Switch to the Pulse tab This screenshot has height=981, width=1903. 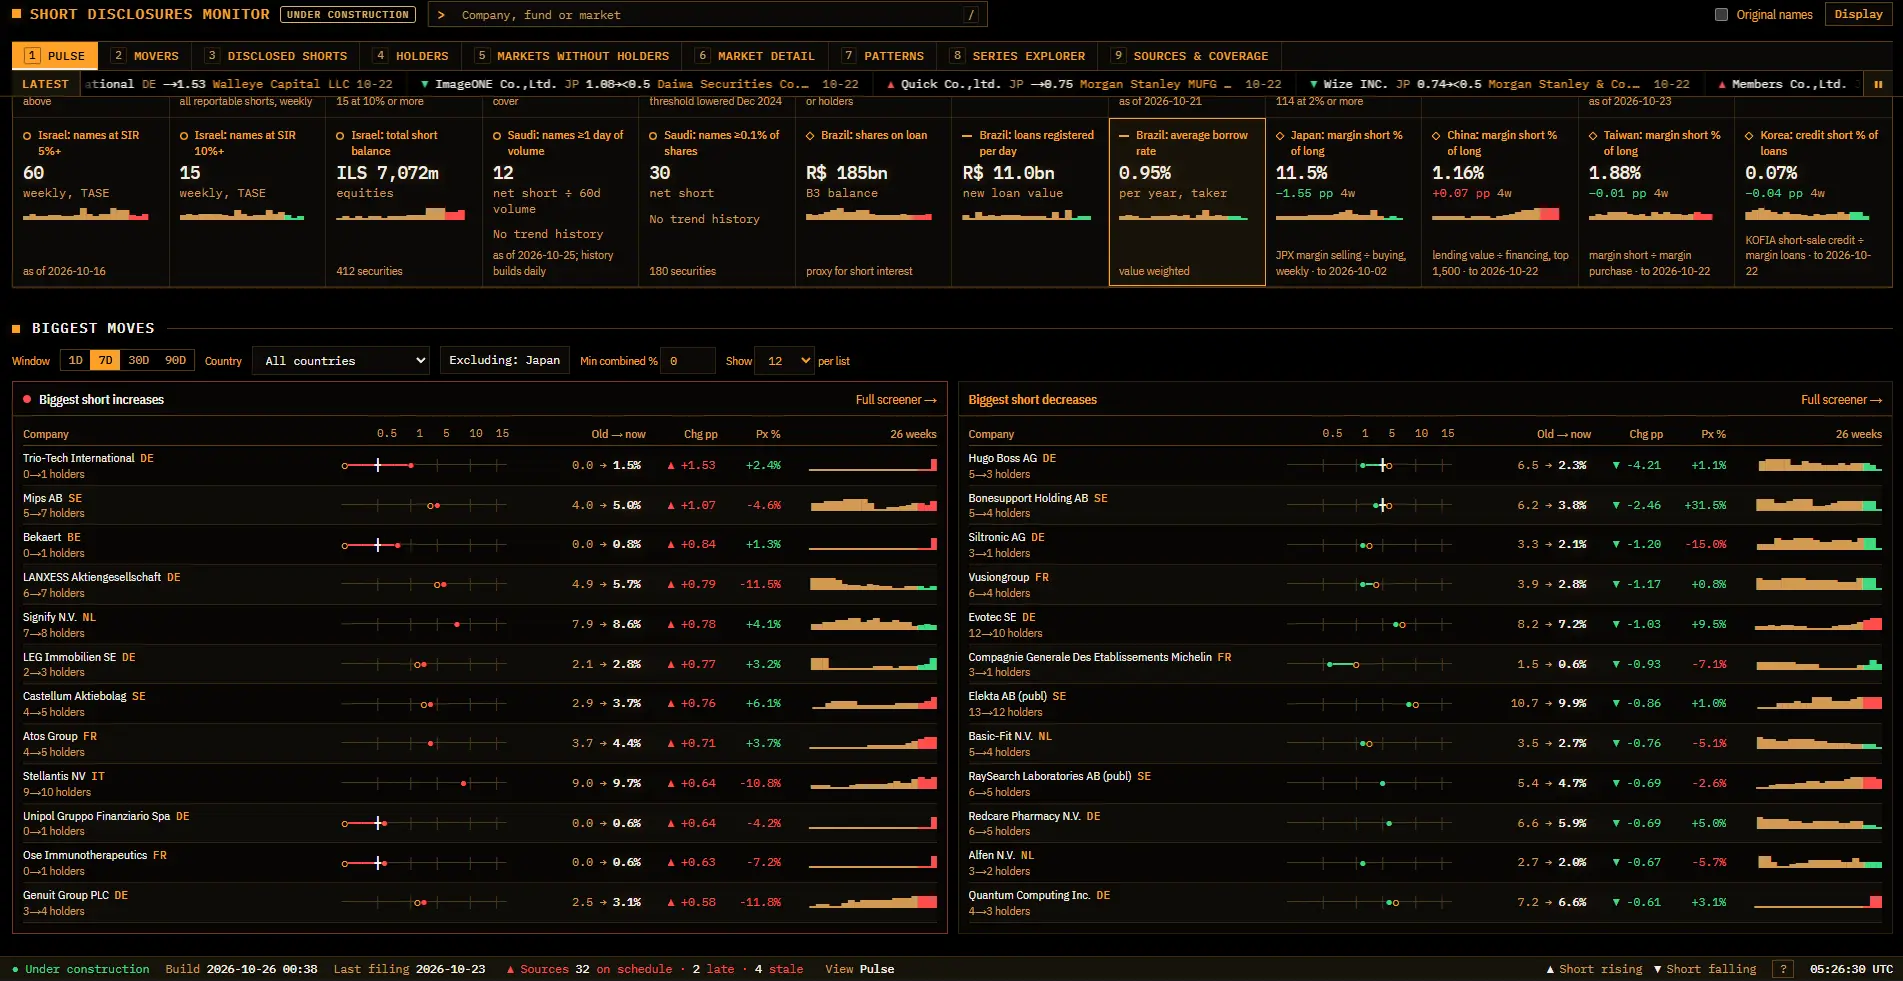(x=55, y=56)
